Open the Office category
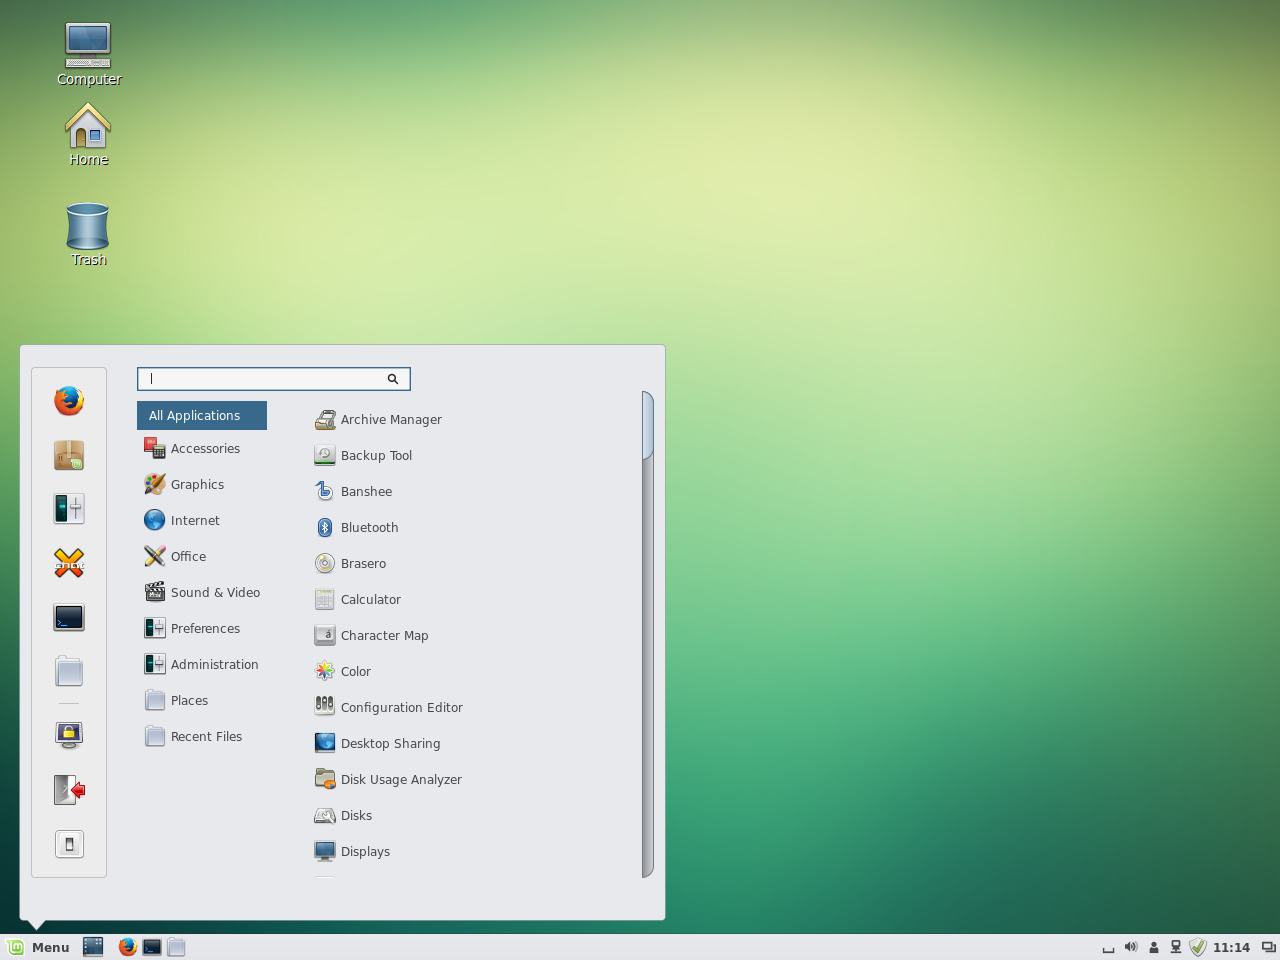The height and width of the screenshot is (960, 1280). pos(202,557)
